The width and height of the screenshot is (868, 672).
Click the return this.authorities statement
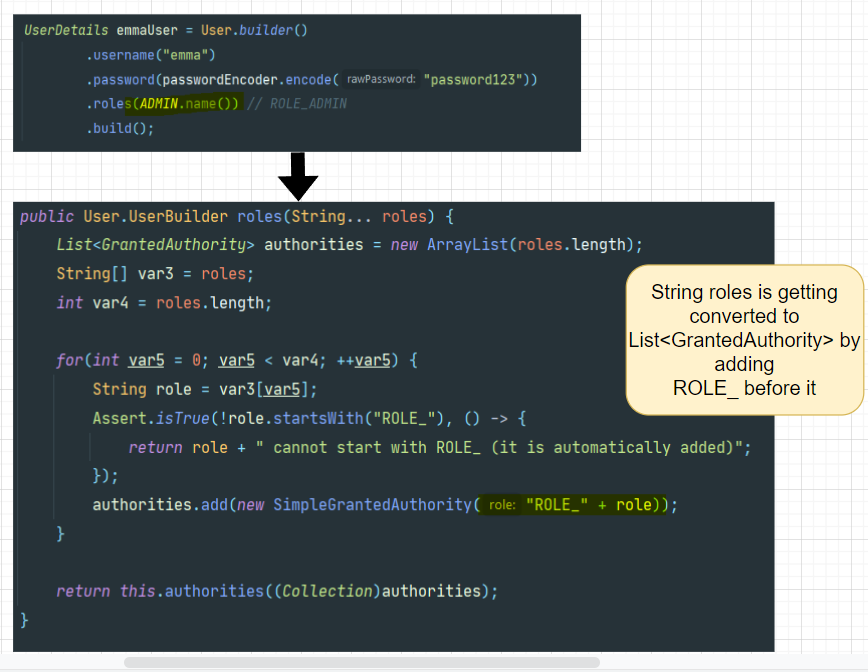276,591
